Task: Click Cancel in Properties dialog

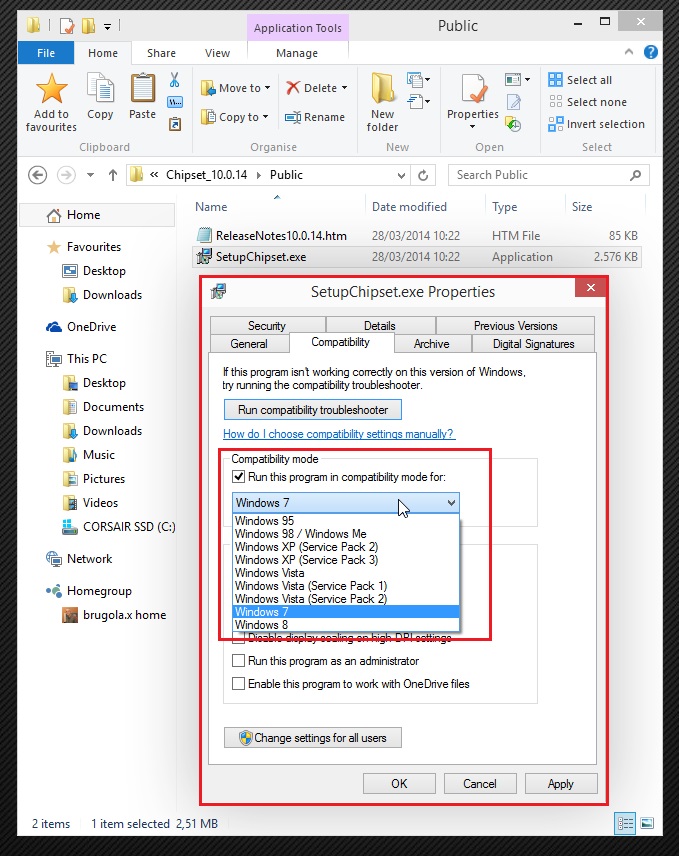Action: [x=480, y=783]
